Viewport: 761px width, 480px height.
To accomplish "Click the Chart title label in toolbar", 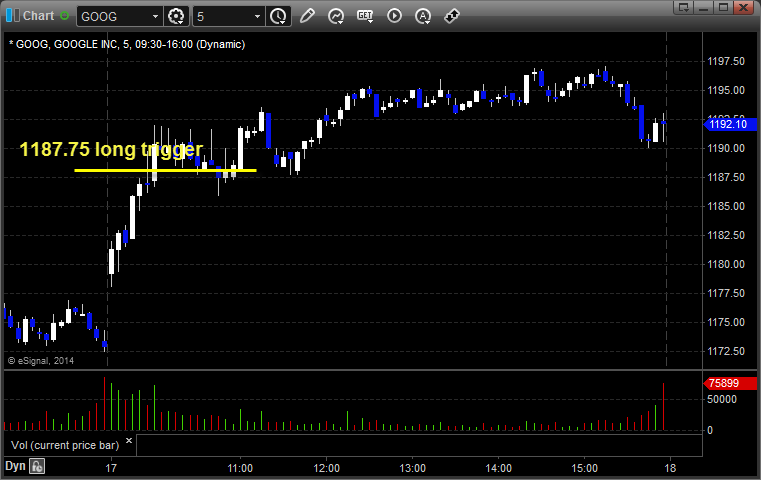I will pos(39,16).
